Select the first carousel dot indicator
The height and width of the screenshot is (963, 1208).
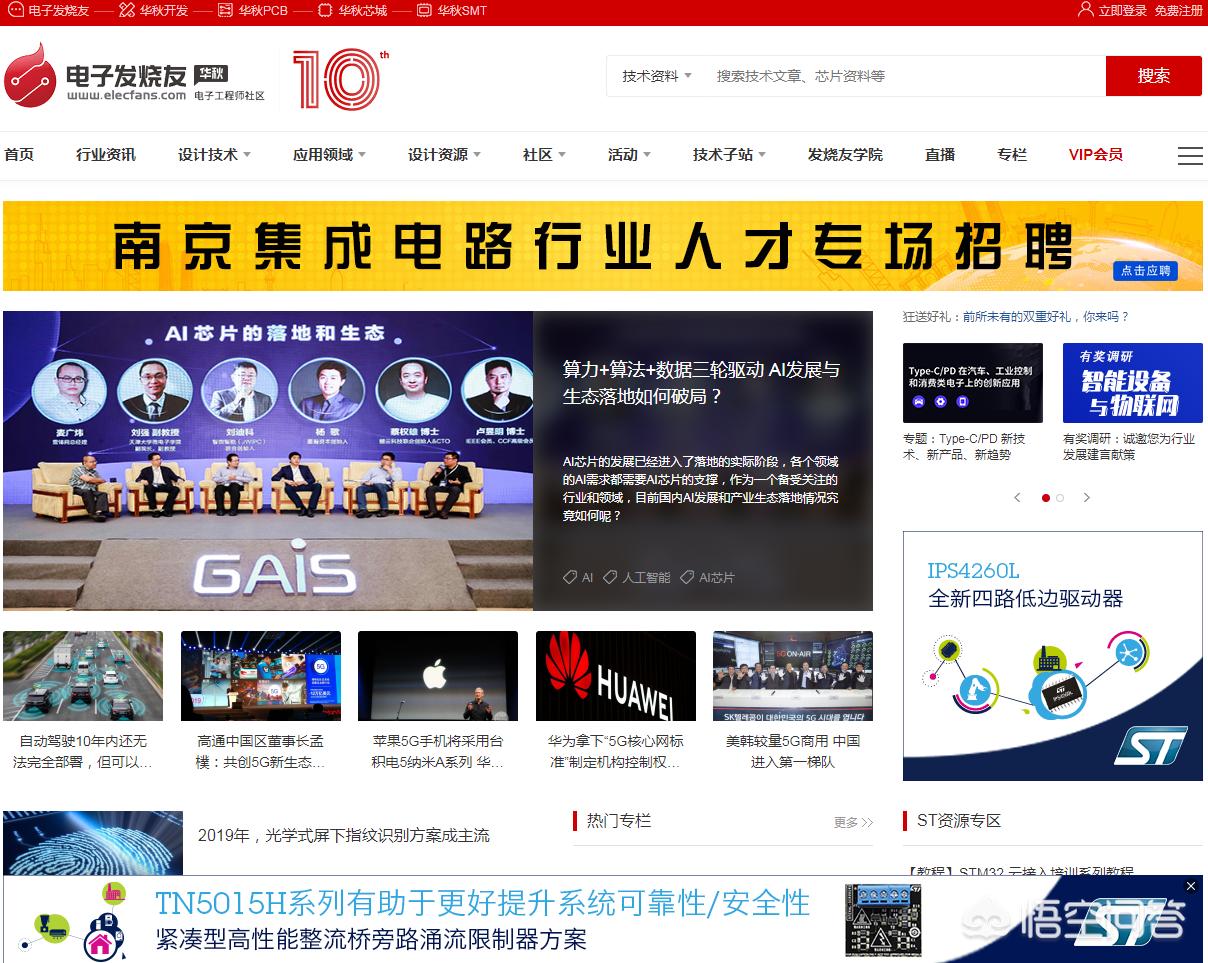coord(1046,497)
